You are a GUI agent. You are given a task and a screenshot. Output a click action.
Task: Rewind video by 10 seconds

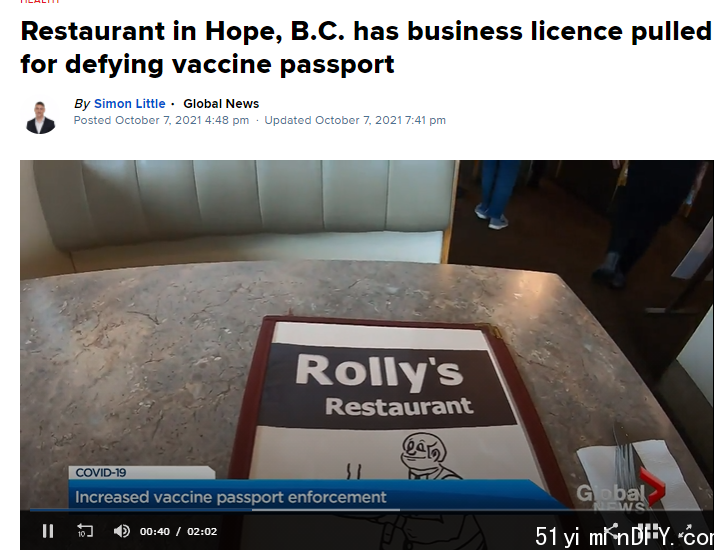tap(85, 531)
